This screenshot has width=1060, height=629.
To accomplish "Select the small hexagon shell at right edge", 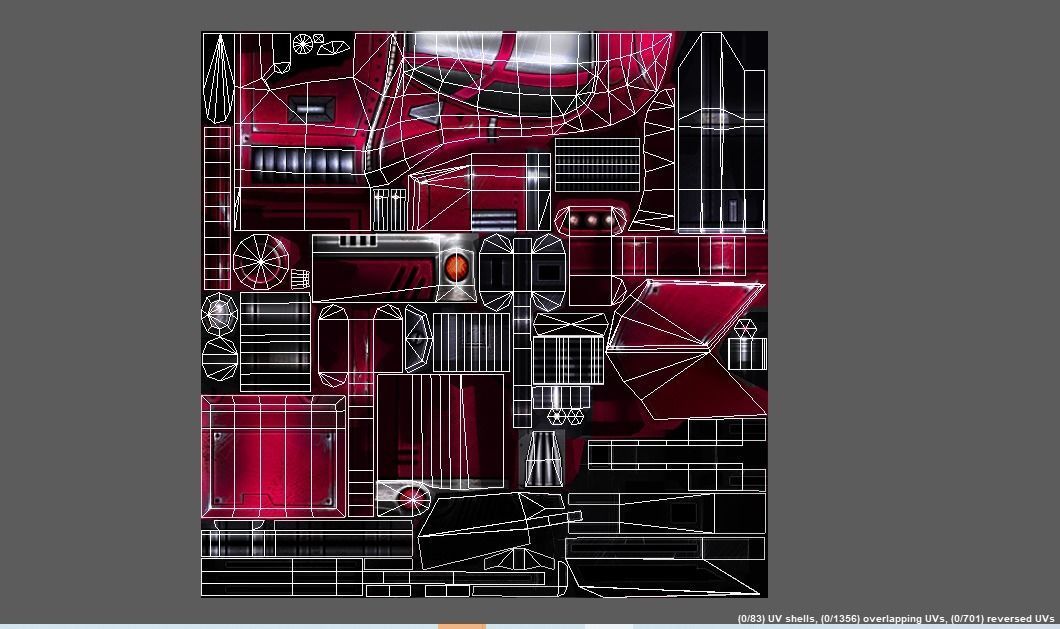I will 744,328.
